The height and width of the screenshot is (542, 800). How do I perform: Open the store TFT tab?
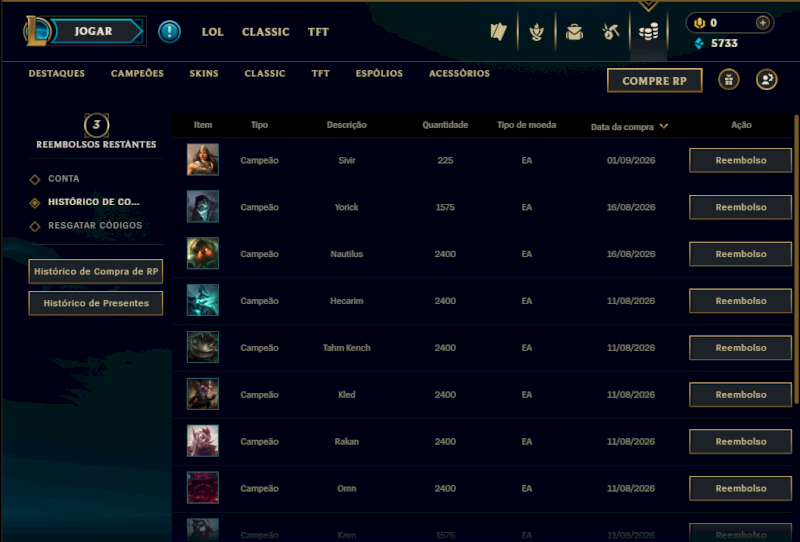(x=320, y=73)
